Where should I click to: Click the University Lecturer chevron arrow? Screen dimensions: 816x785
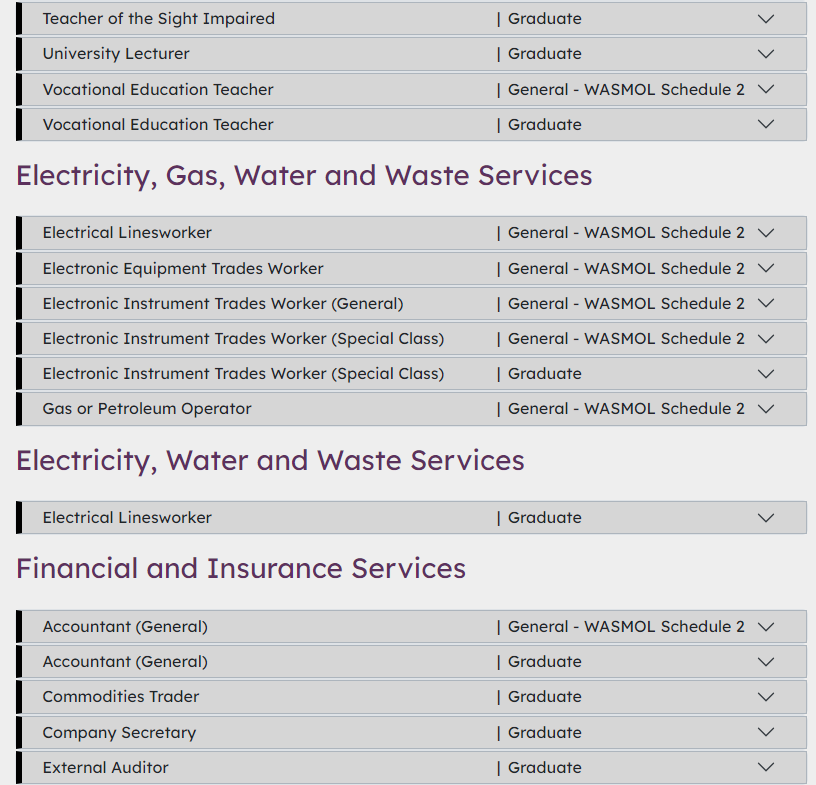[766, 54]
